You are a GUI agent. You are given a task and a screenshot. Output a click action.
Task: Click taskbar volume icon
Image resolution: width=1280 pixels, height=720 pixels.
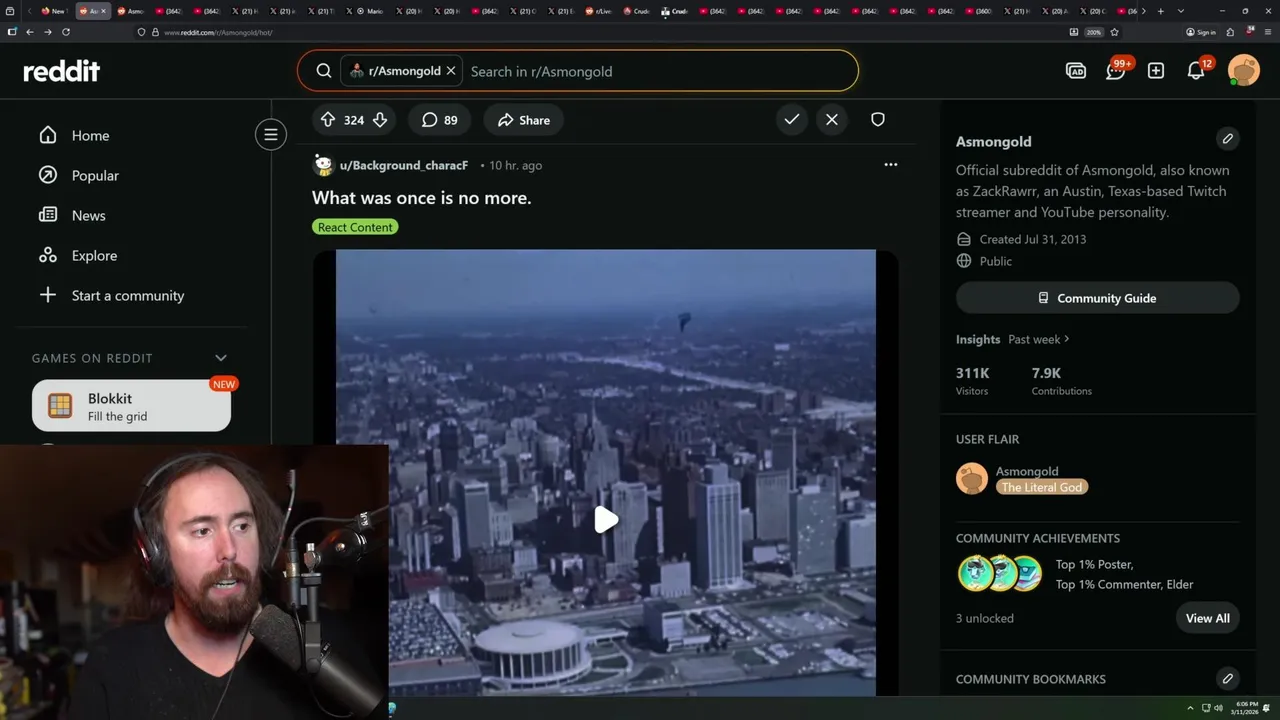1218,708
